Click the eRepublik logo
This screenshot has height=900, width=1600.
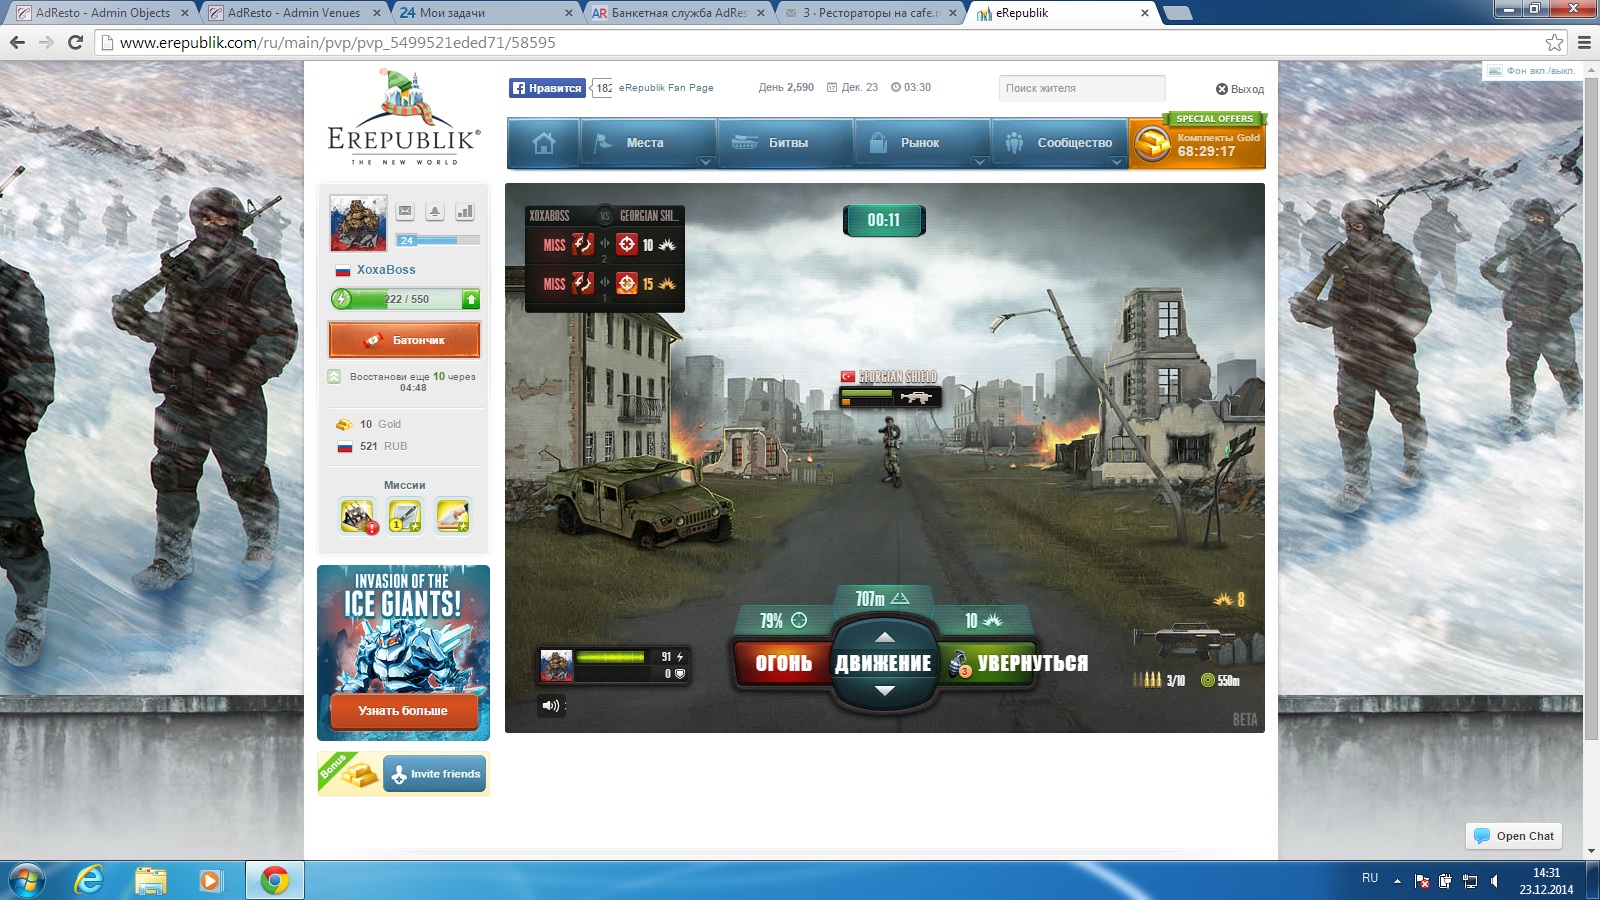point(404,118)
